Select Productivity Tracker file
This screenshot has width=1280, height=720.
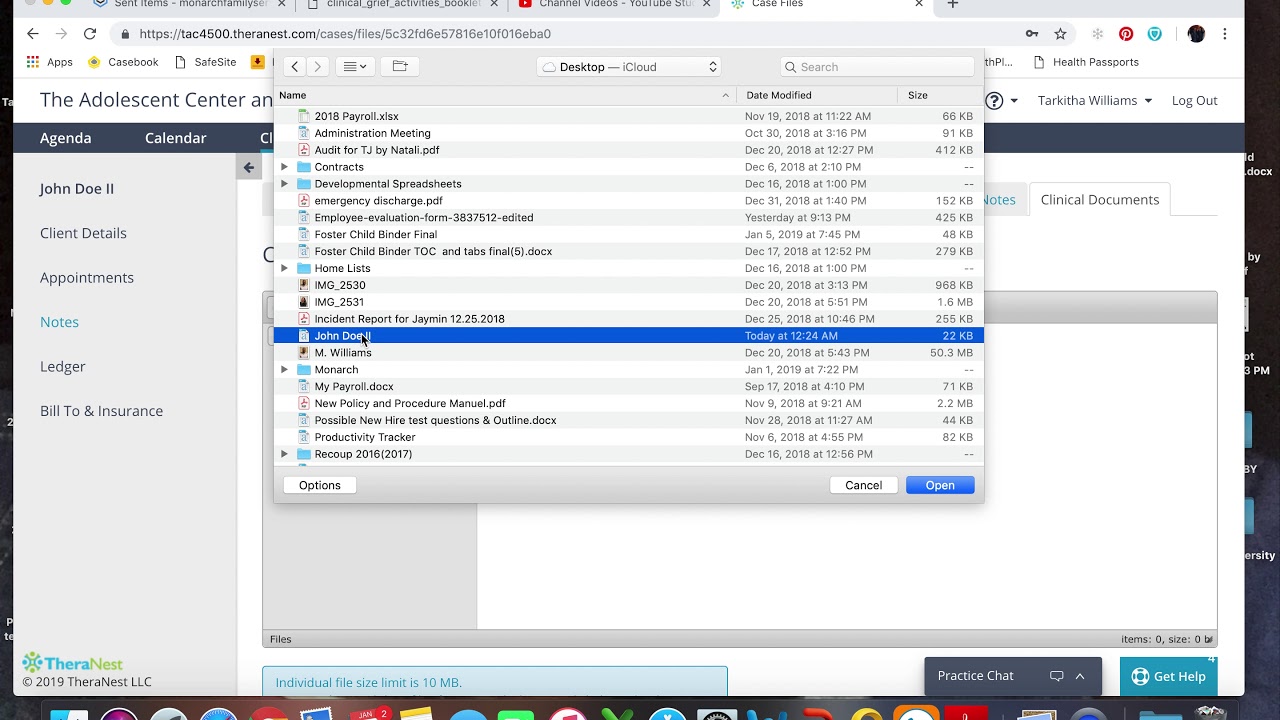click(x=628, y=437)
